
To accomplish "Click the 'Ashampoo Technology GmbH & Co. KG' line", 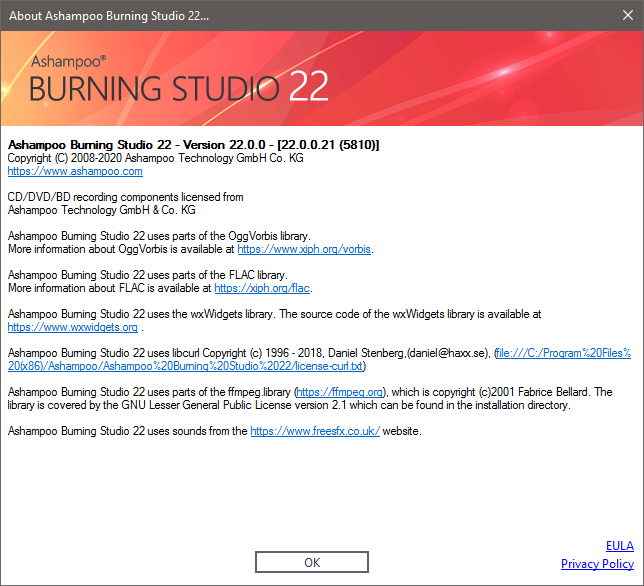I will coord(101,210).
